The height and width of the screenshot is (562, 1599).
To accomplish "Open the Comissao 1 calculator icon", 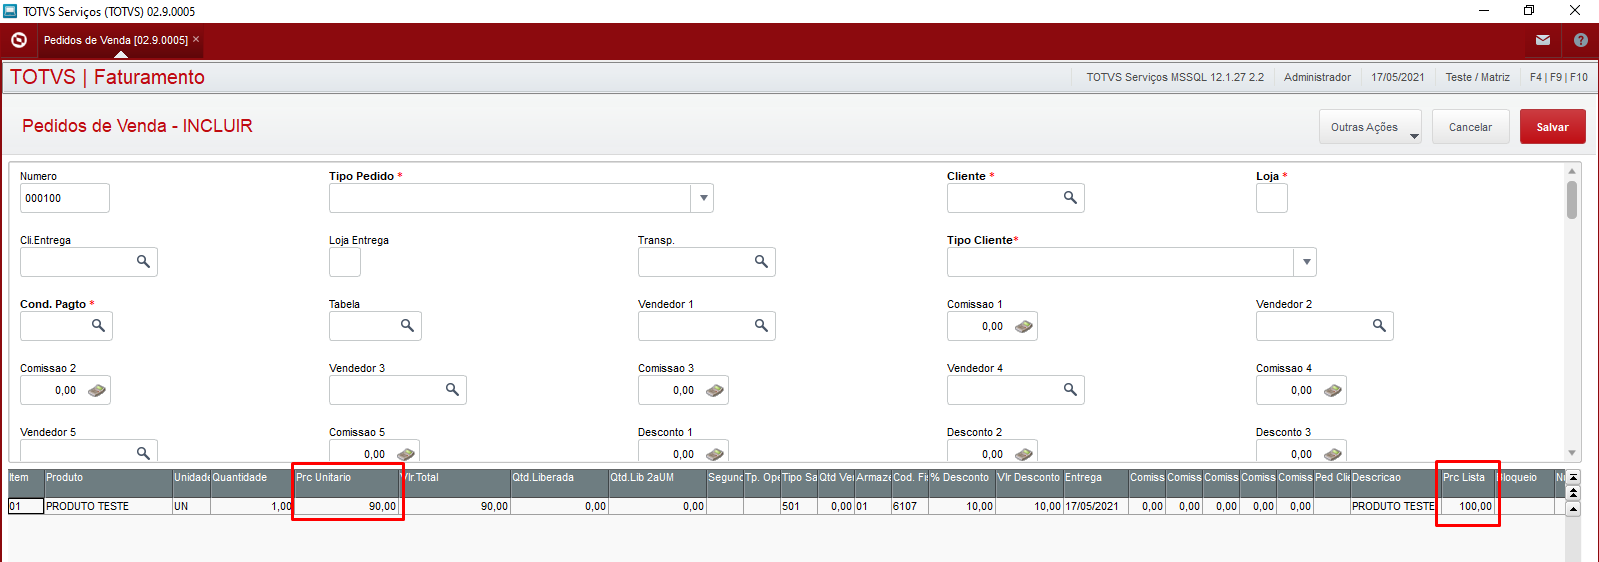I will pyautogui.click(x=1023, y=327).
